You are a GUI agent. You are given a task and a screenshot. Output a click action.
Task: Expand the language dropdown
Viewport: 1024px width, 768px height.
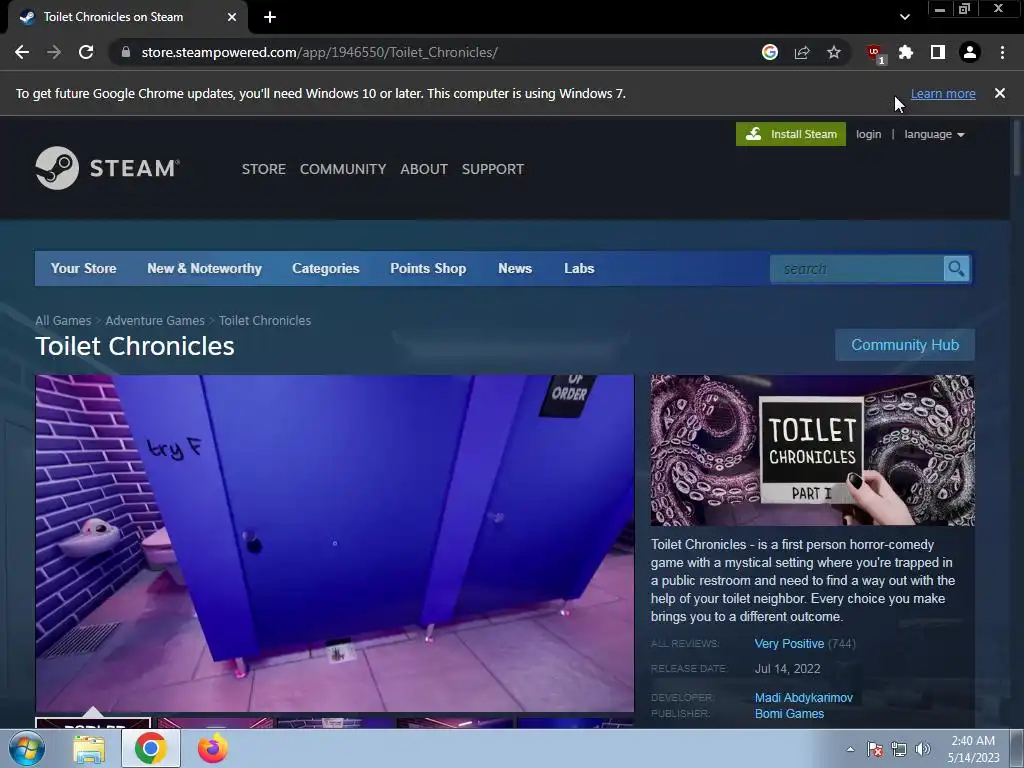(x=934, y=134)
